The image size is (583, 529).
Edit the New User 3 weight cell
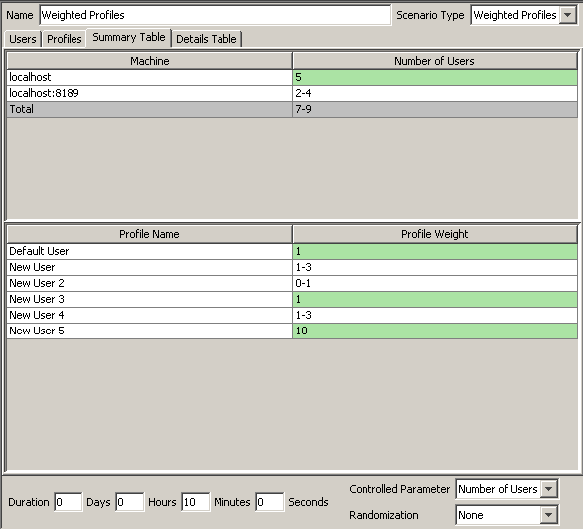tap(435, 299)
